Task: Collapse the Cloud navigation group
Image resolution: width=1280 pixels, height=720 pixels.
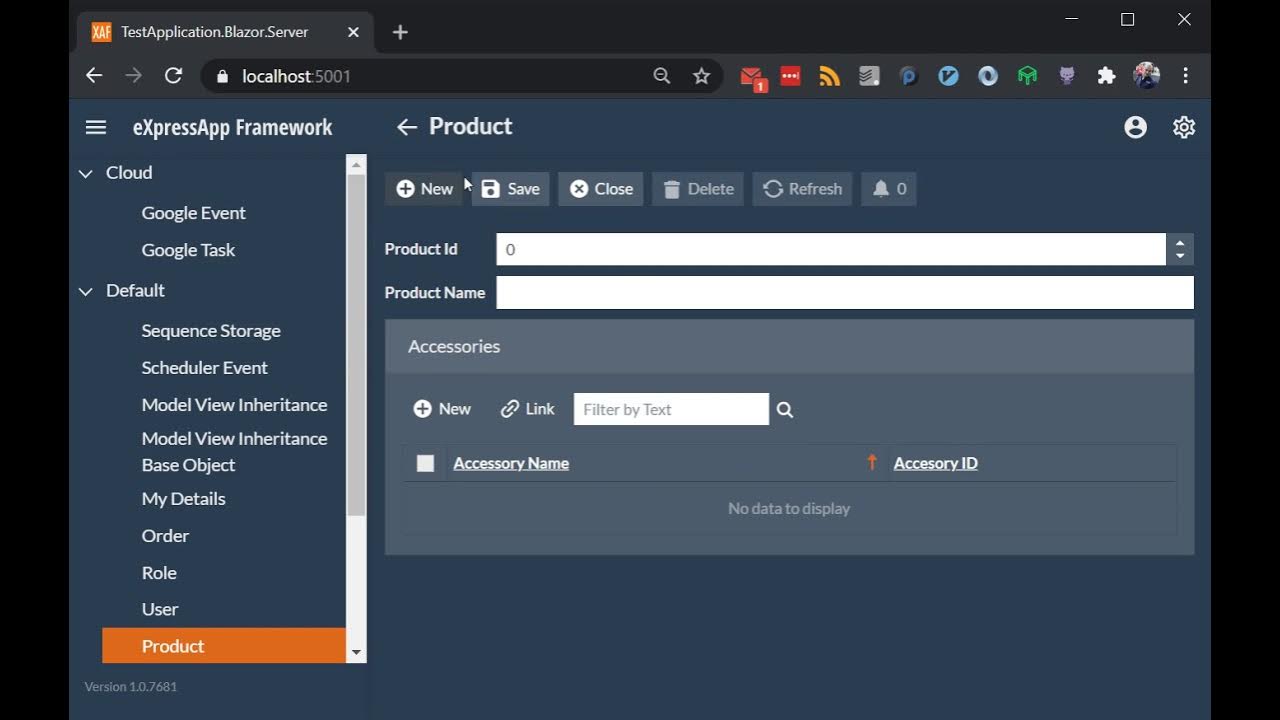Action: tap(86, 173)
